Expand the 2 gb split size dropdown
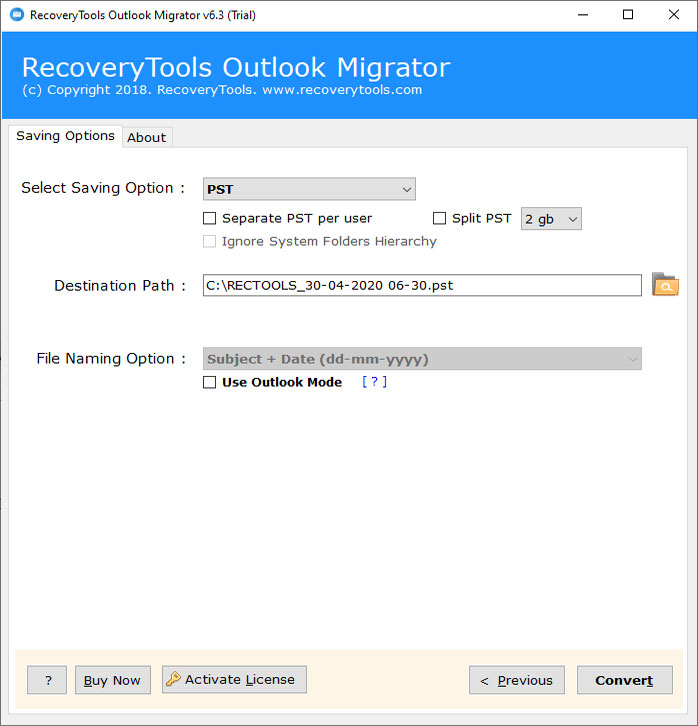 (x=551, y=219)
